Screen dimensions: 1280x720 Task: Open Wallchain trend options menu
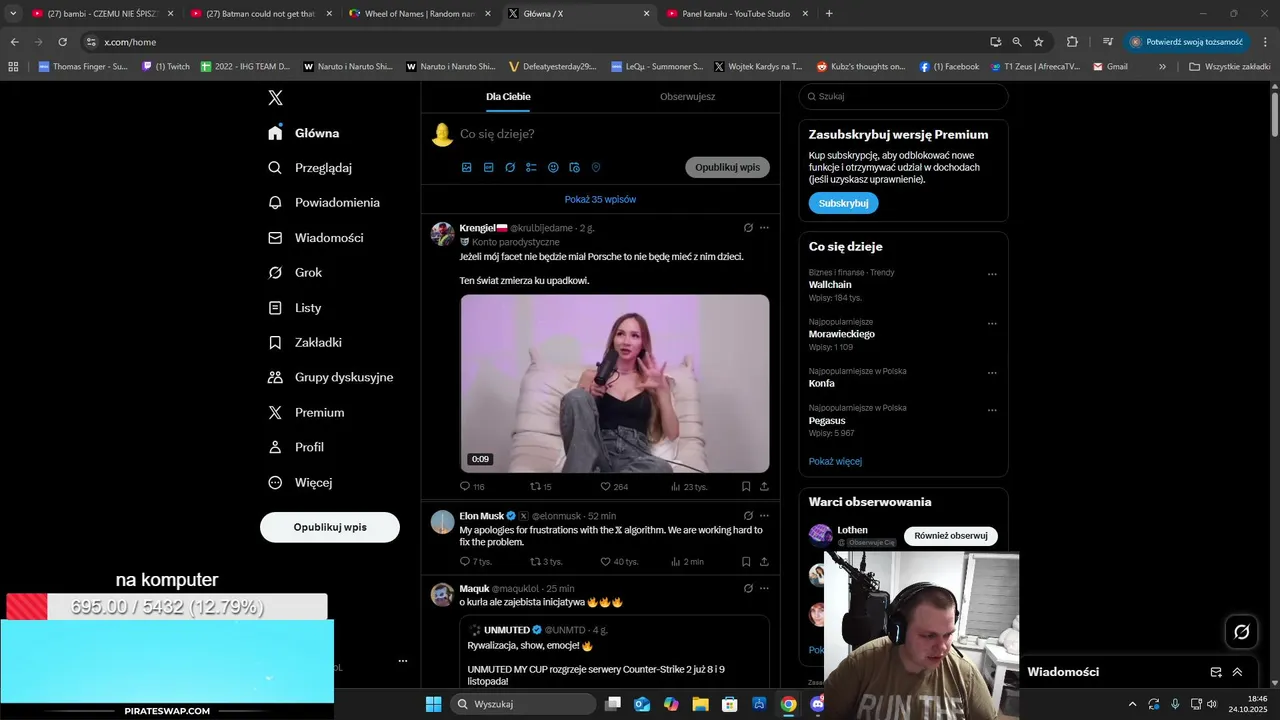pos(992,274)
